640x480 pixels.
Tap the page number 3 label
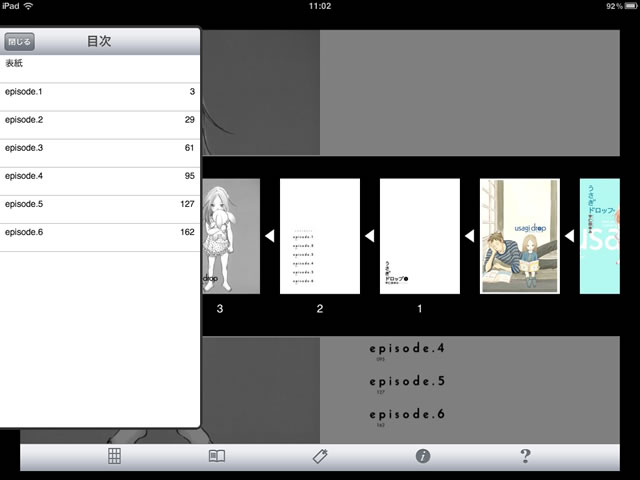(x=220, y=309)
